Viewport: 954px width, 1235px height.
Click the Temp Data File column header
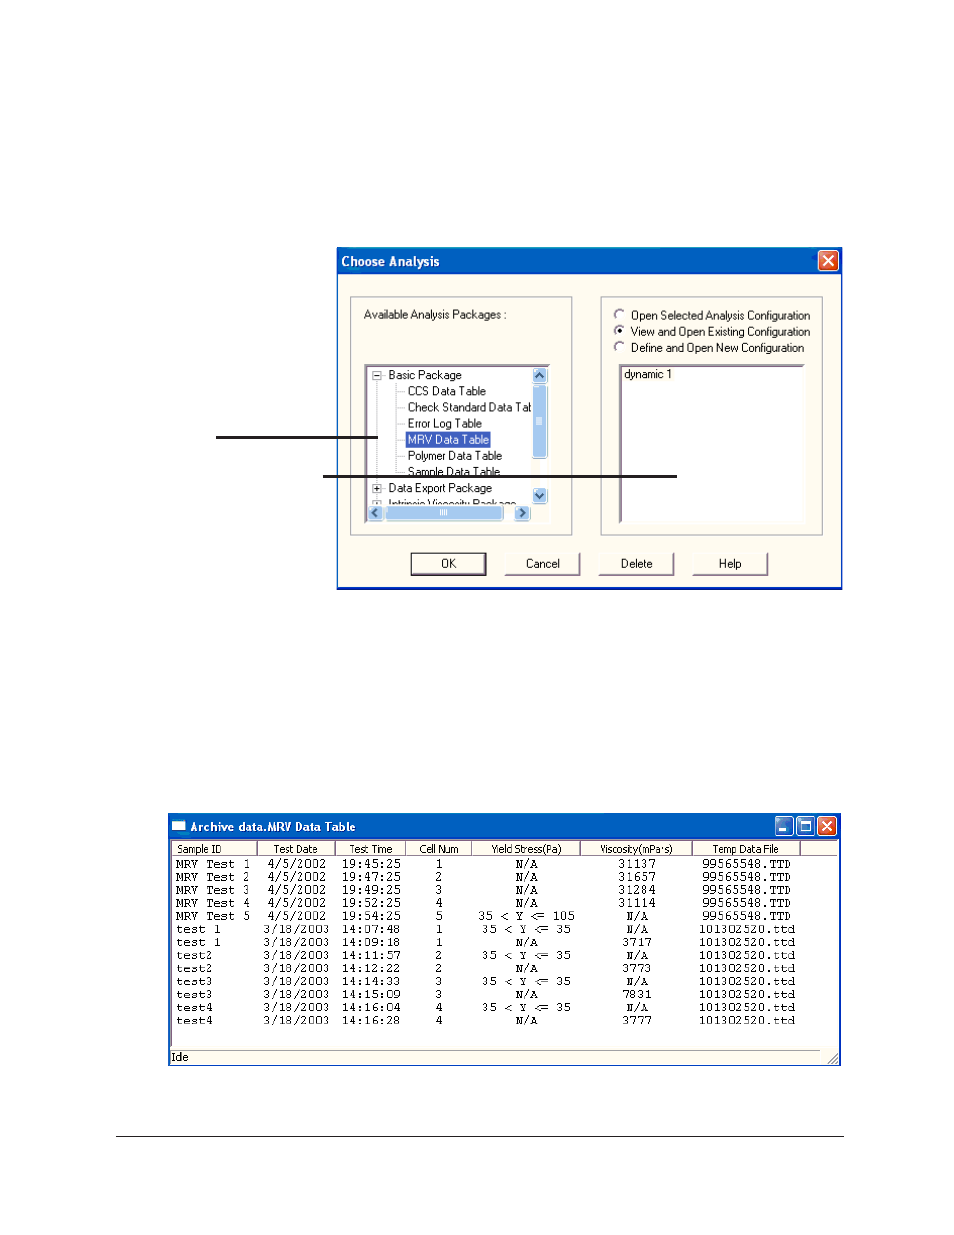point(746,849)
